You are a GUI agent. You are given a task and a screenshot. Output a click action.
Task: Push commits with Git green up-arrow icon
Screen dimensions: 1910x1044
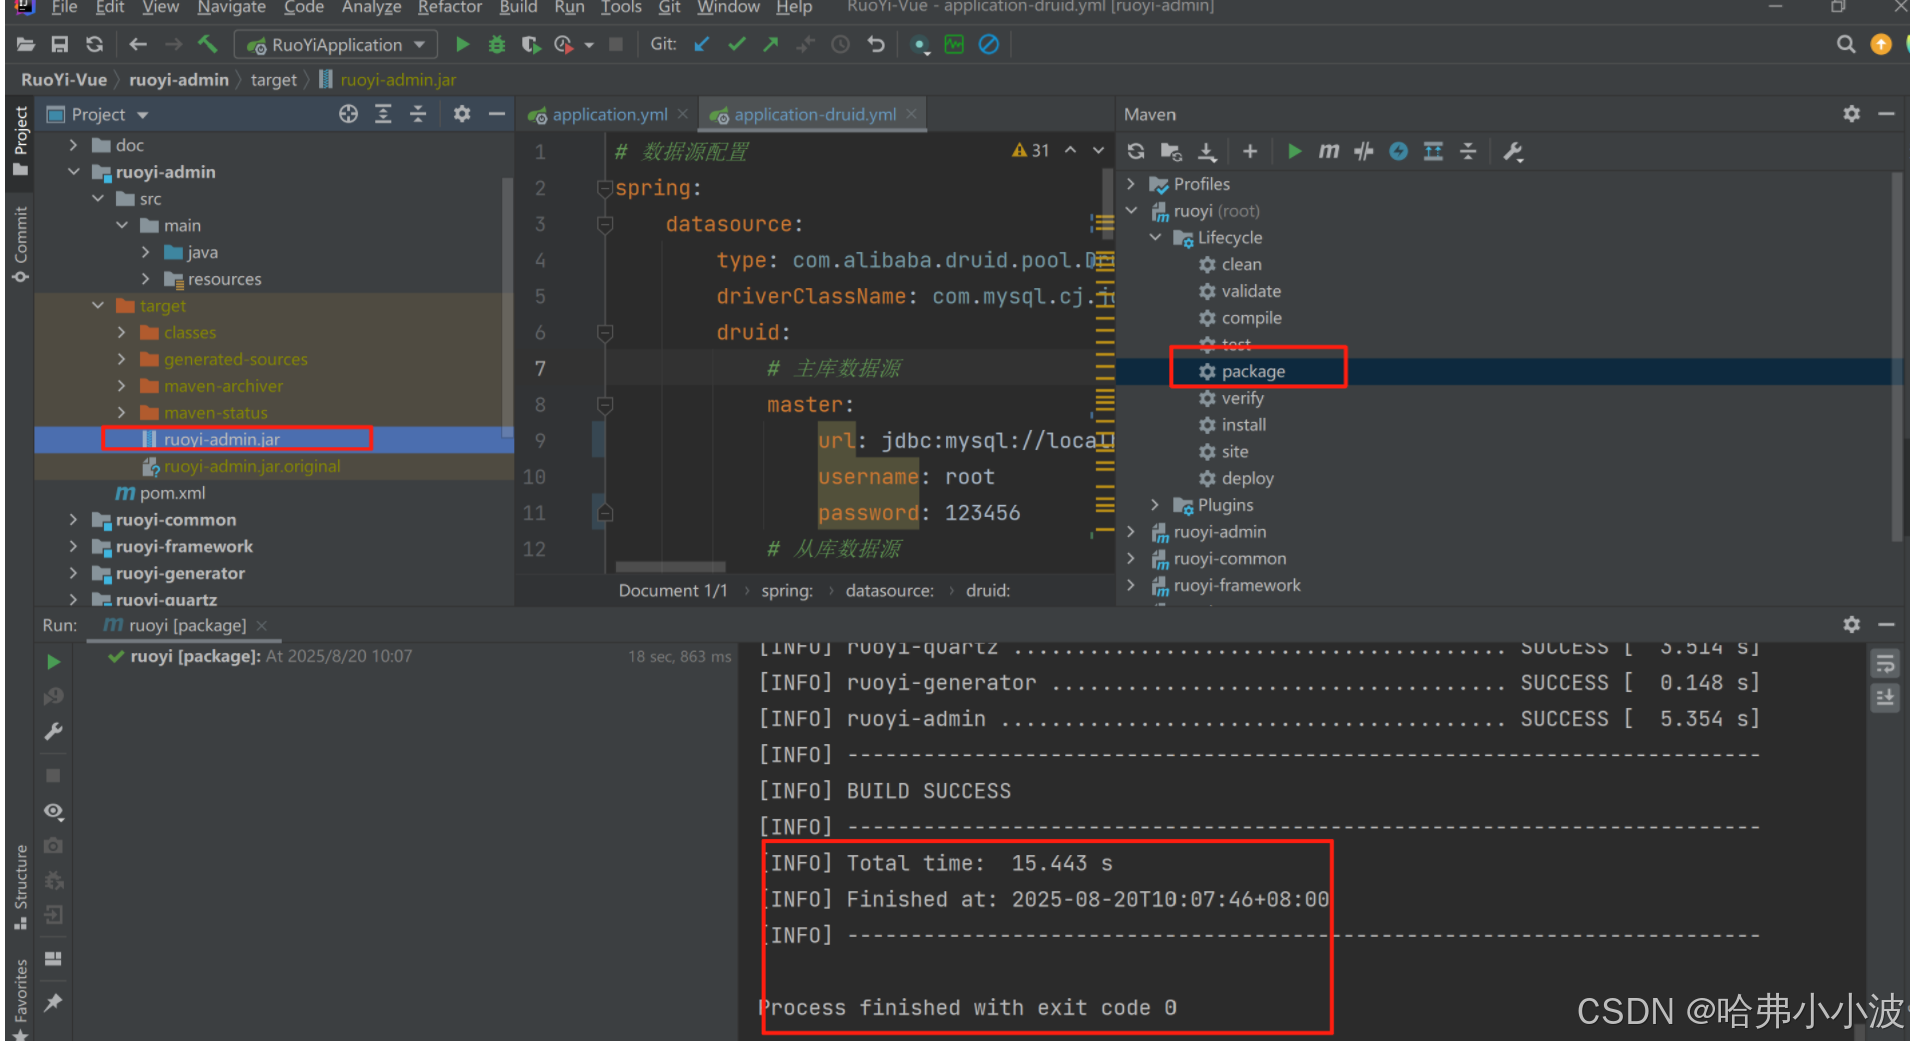770,44
